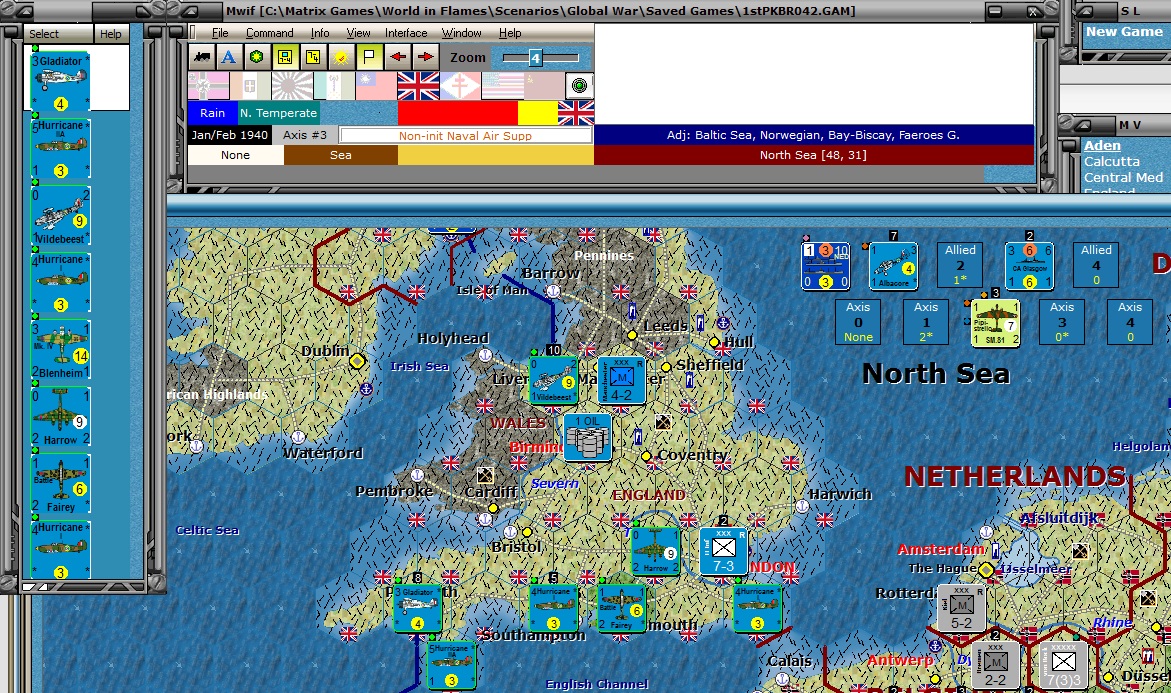Click the Allied 2 sea box section
The width and height of the screenshot is (1171, 693).
(x=960, y=264)
